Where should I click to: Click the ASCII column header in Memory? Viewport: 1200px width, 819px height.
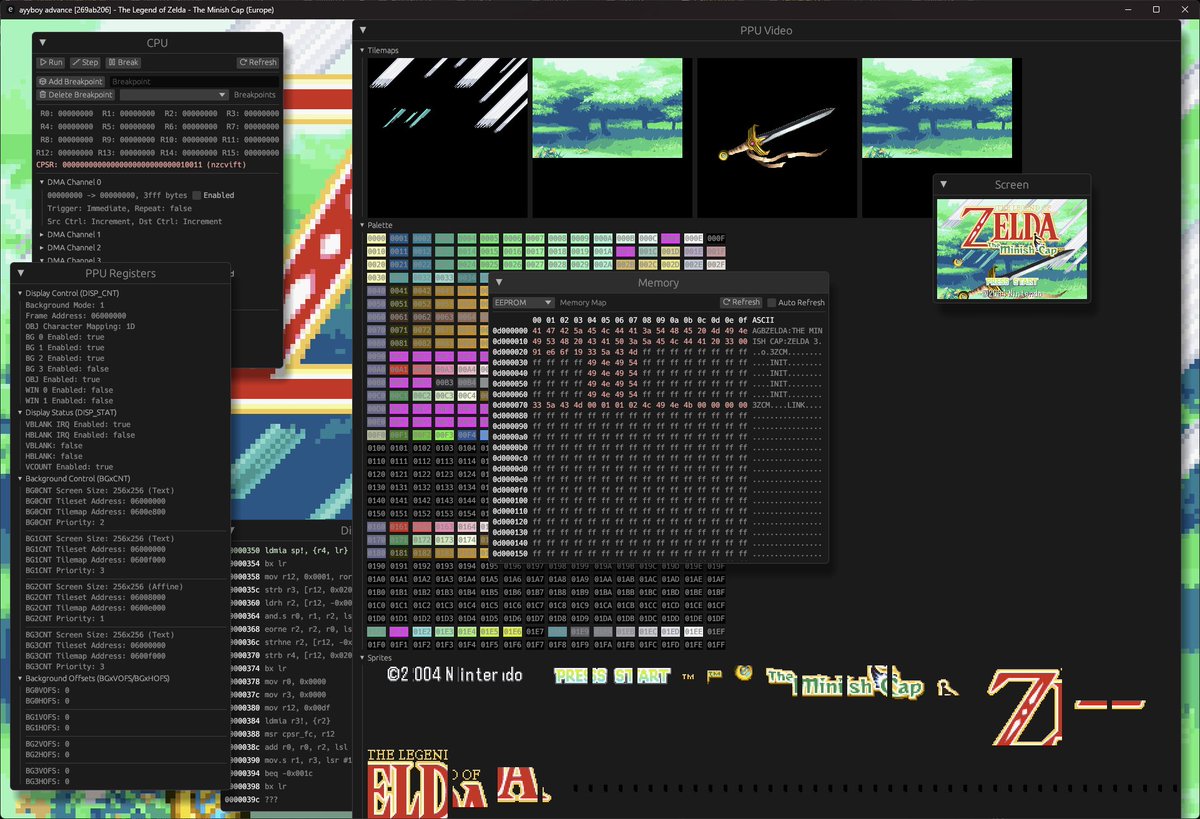pyautogui.click(x=763, y=319)
